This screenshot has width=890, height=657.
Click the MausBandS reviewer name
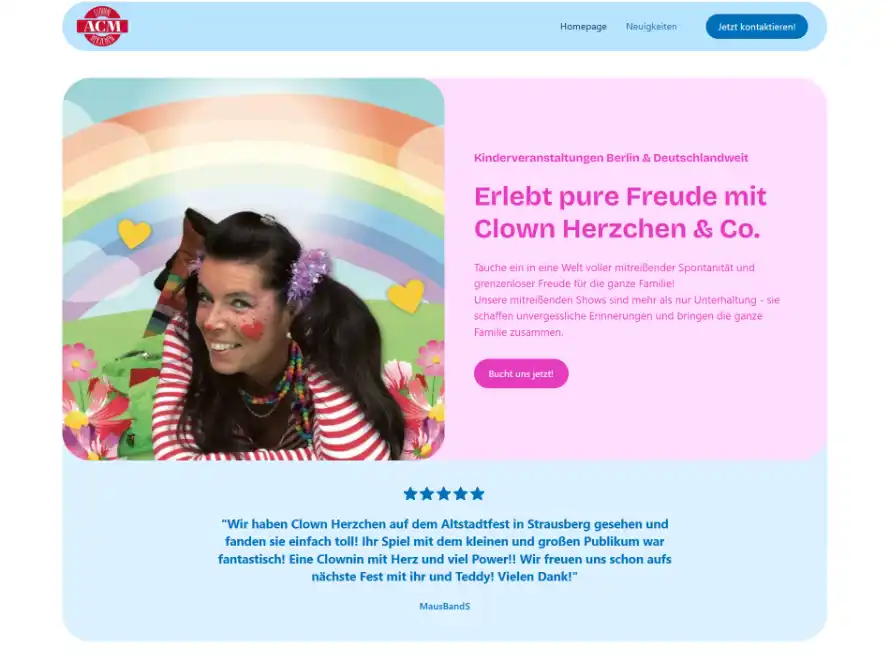444,606
